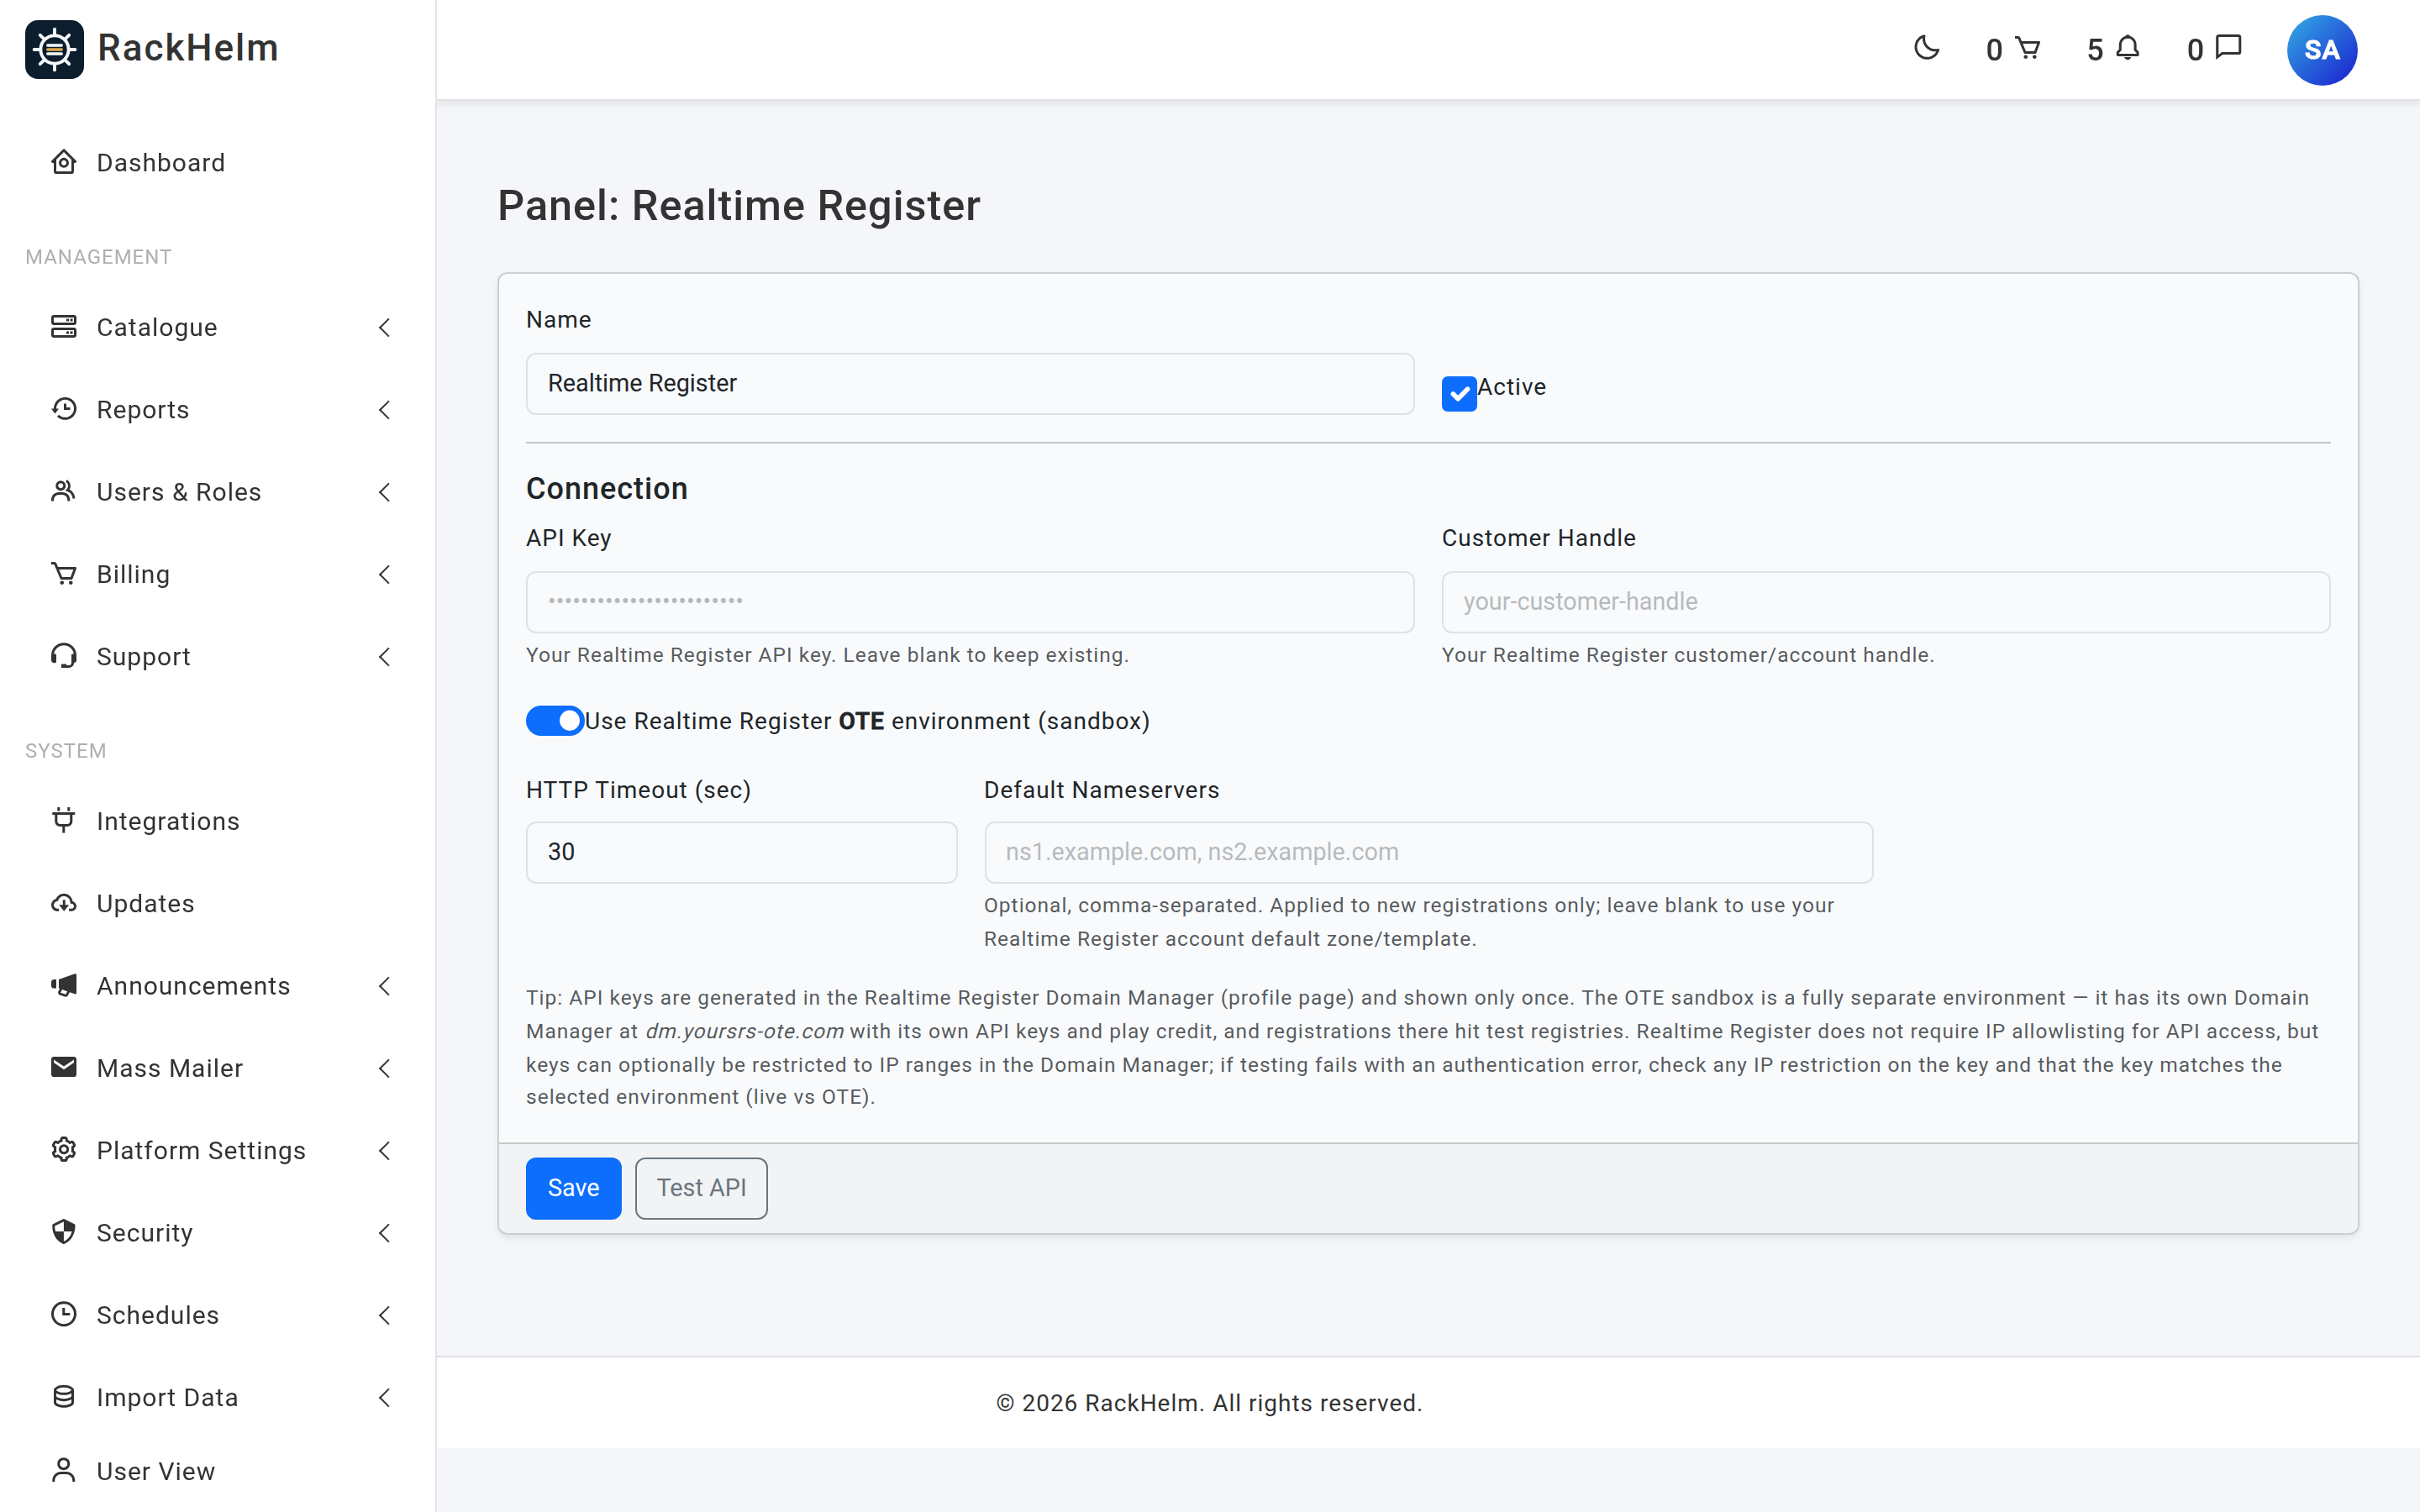Click the Dashboard home icon
This screenshot has height=1512, width=2420.
(x=64, y=162)
